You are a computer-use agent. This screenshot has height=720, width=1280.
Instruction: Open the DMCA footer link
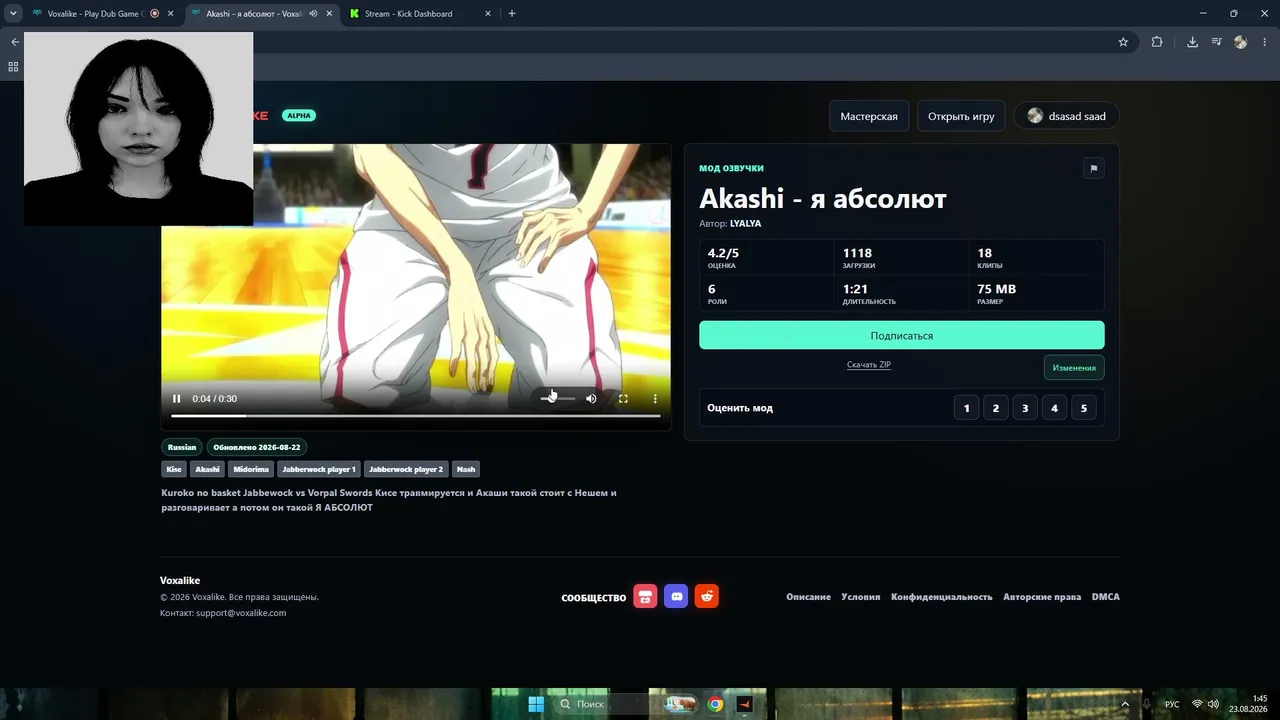click(1106, 597)
